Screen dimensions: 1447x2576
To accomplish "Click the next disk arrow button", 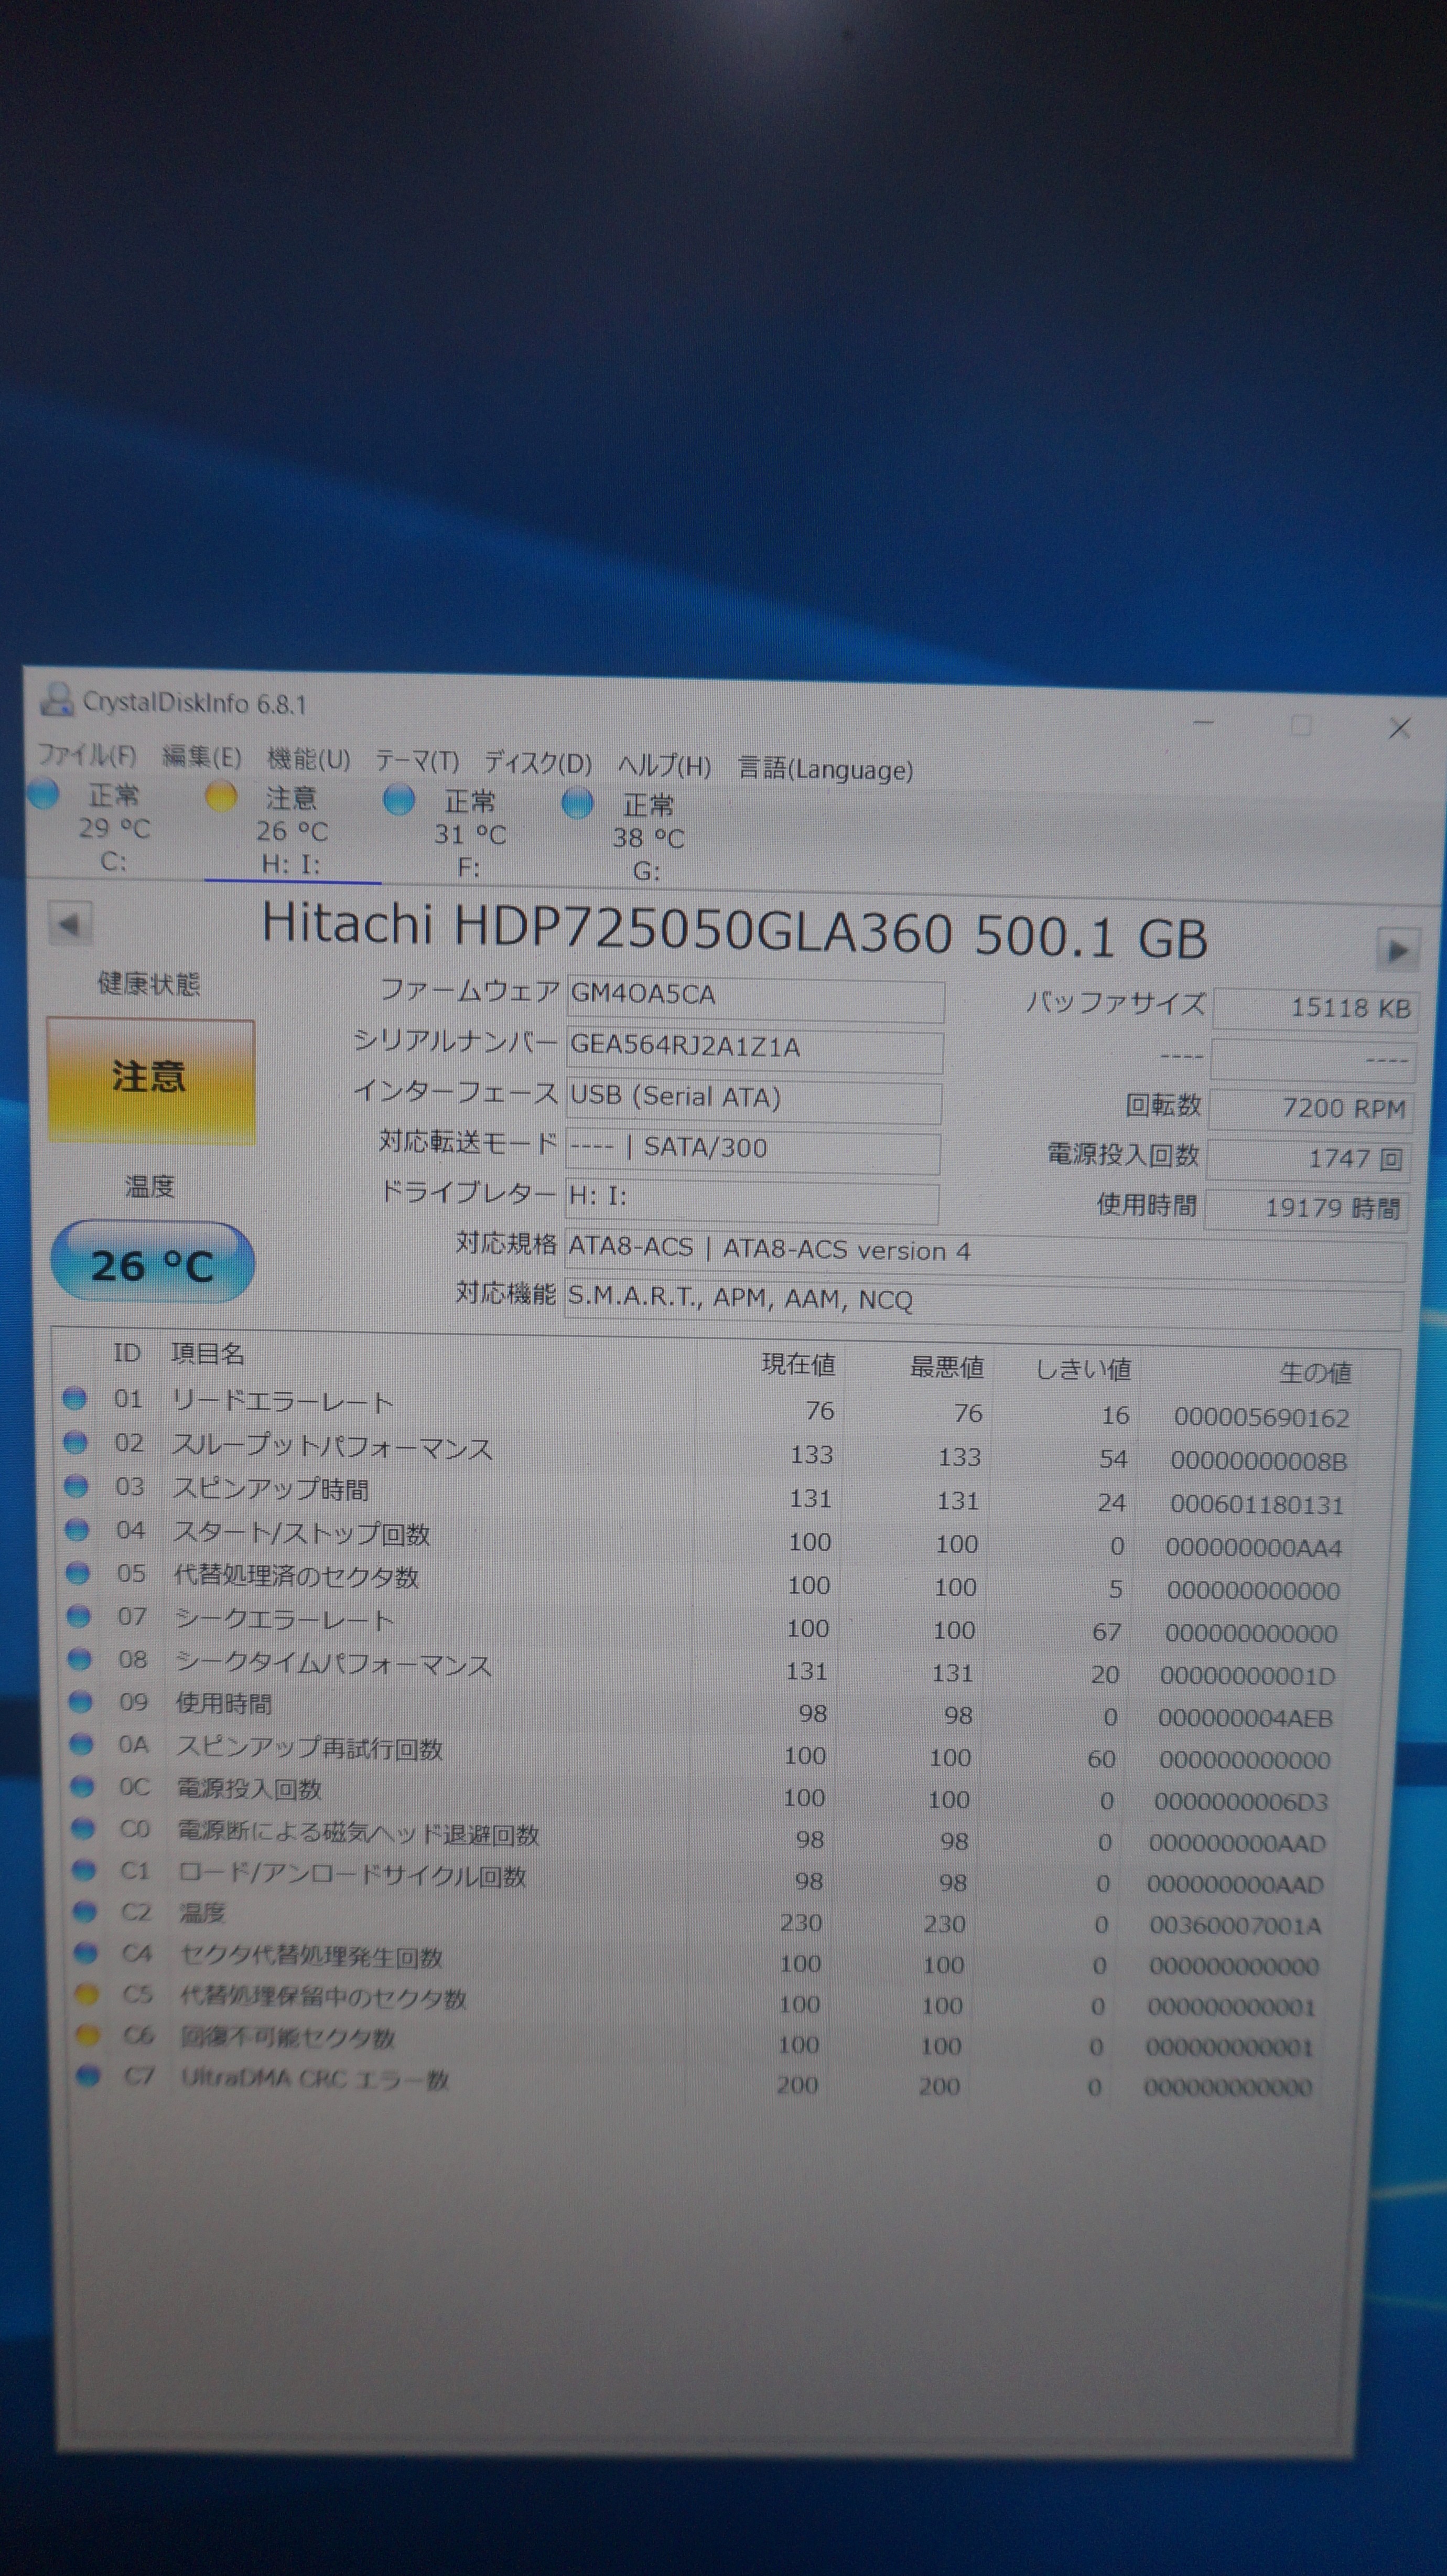I will [1397, 949].
